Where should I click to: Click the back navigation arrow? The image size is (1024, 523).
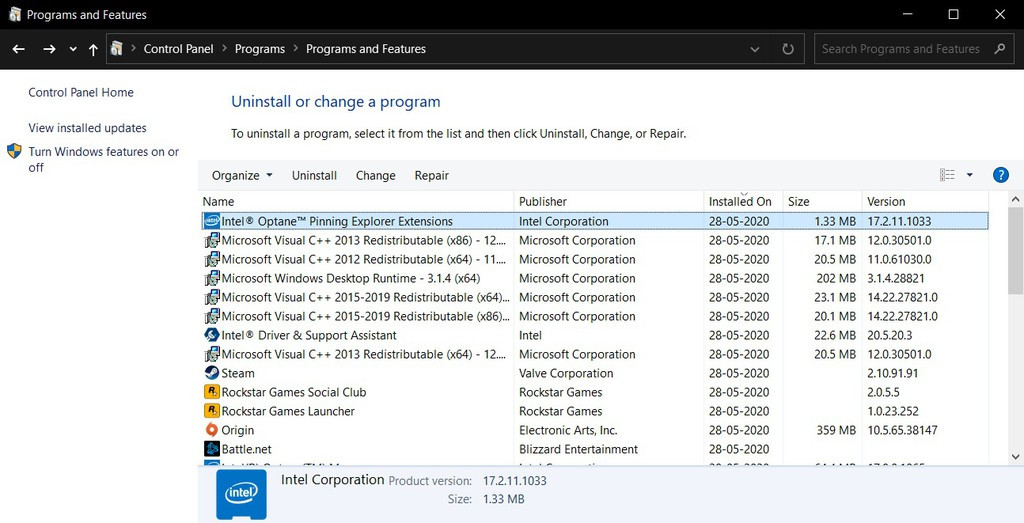pyautogui.click(x=19, y=49)
